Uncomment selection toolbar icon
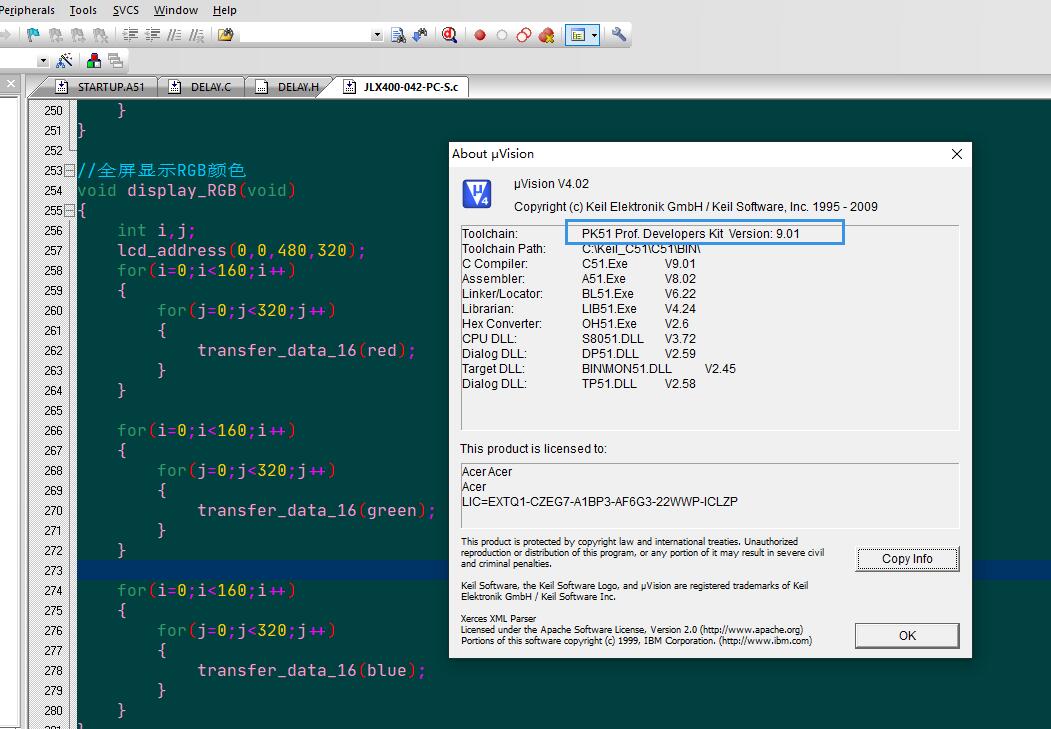This screenshot has width=1051, height=729. pyautogui.click(x=196, y=35)
